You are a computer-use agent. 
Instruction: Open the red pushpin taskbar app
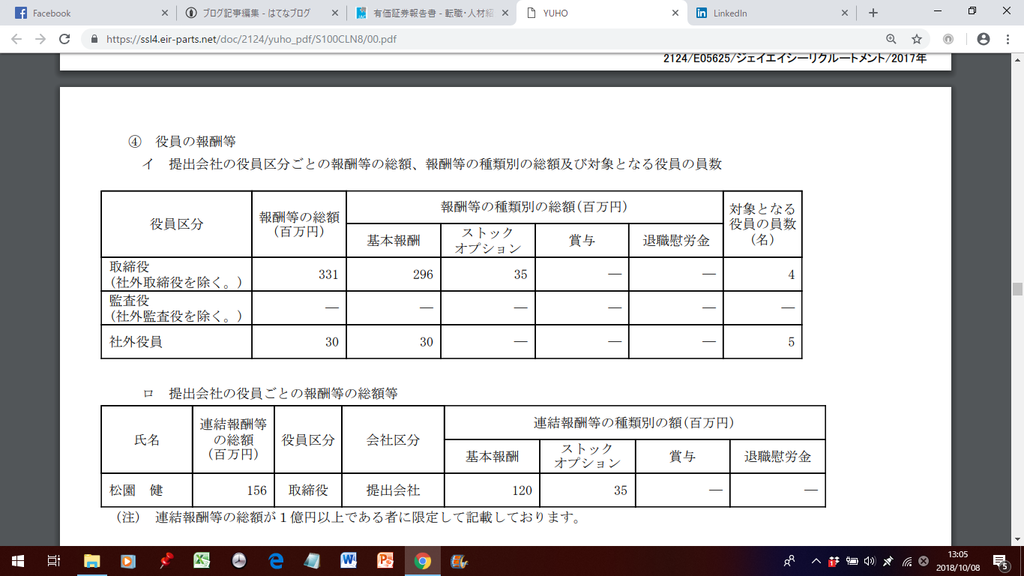click(x=165, y=561)
